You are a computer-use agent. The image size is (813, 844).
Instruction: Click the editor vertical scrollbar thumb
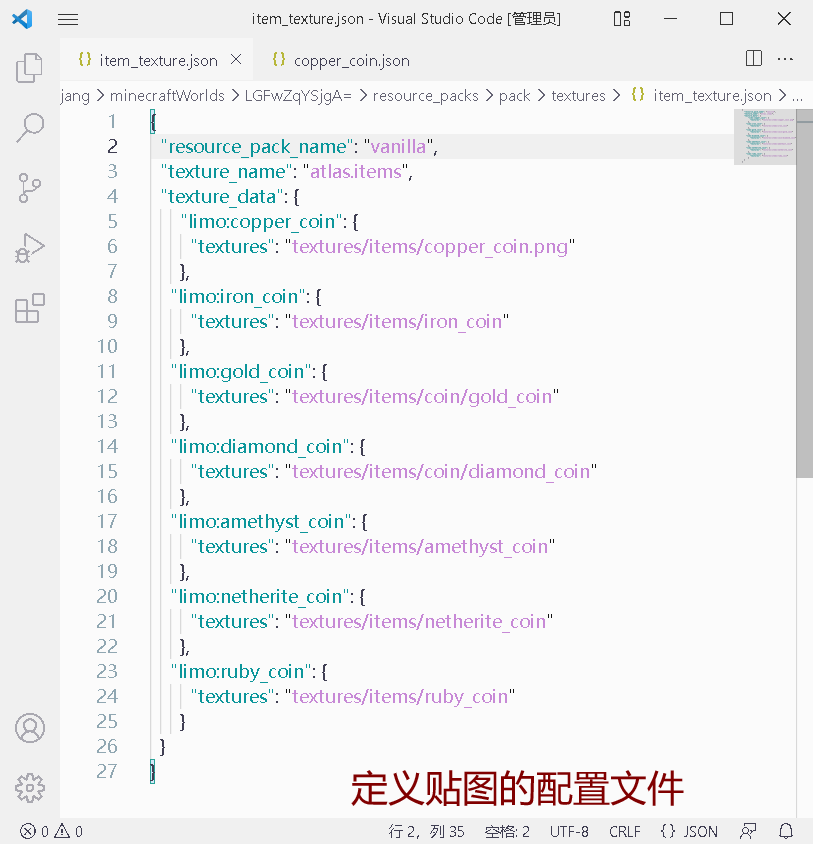point(804,293)
